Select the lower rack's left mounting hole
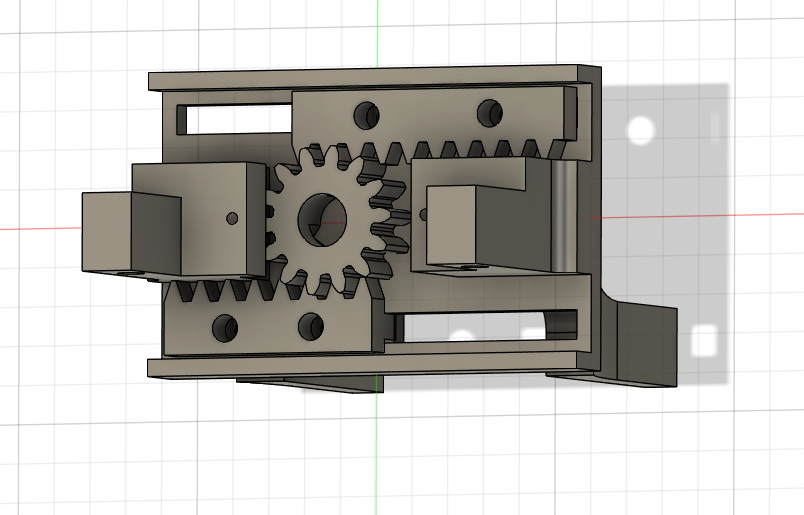 tap(225, 328)
